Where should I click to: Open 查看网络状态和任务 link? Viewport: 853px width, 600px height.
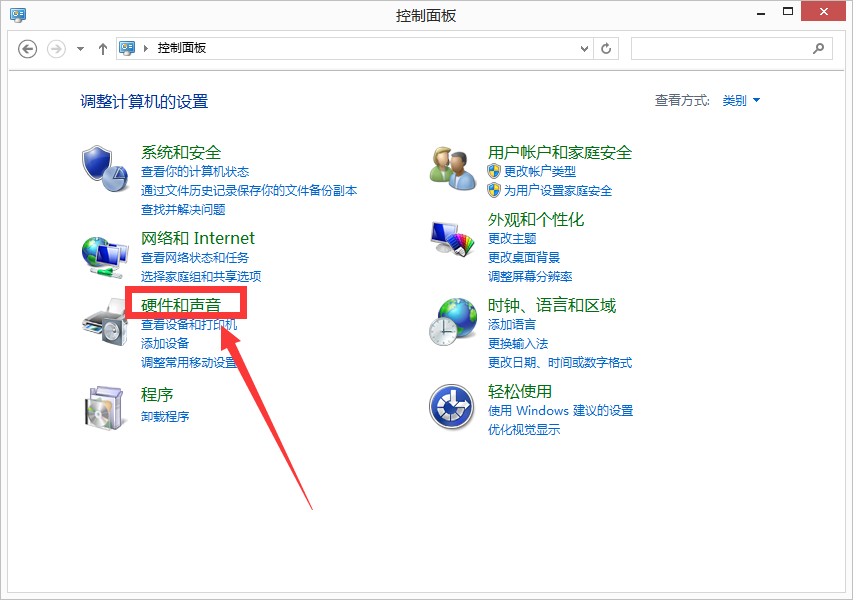(195, 258)
